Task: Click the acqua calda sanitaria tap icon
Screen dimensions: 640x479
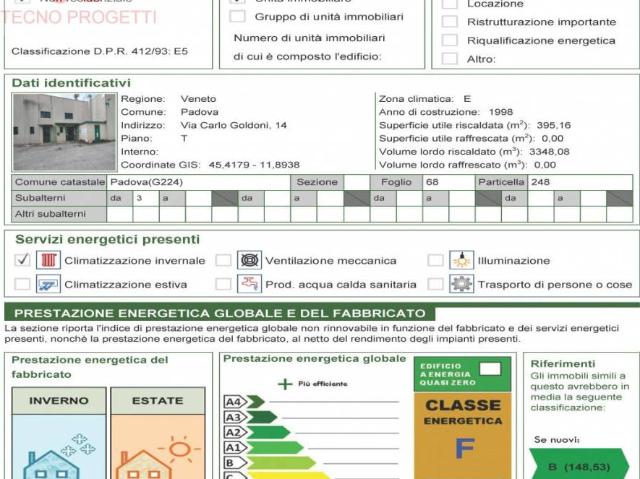Action: (249, 284)
